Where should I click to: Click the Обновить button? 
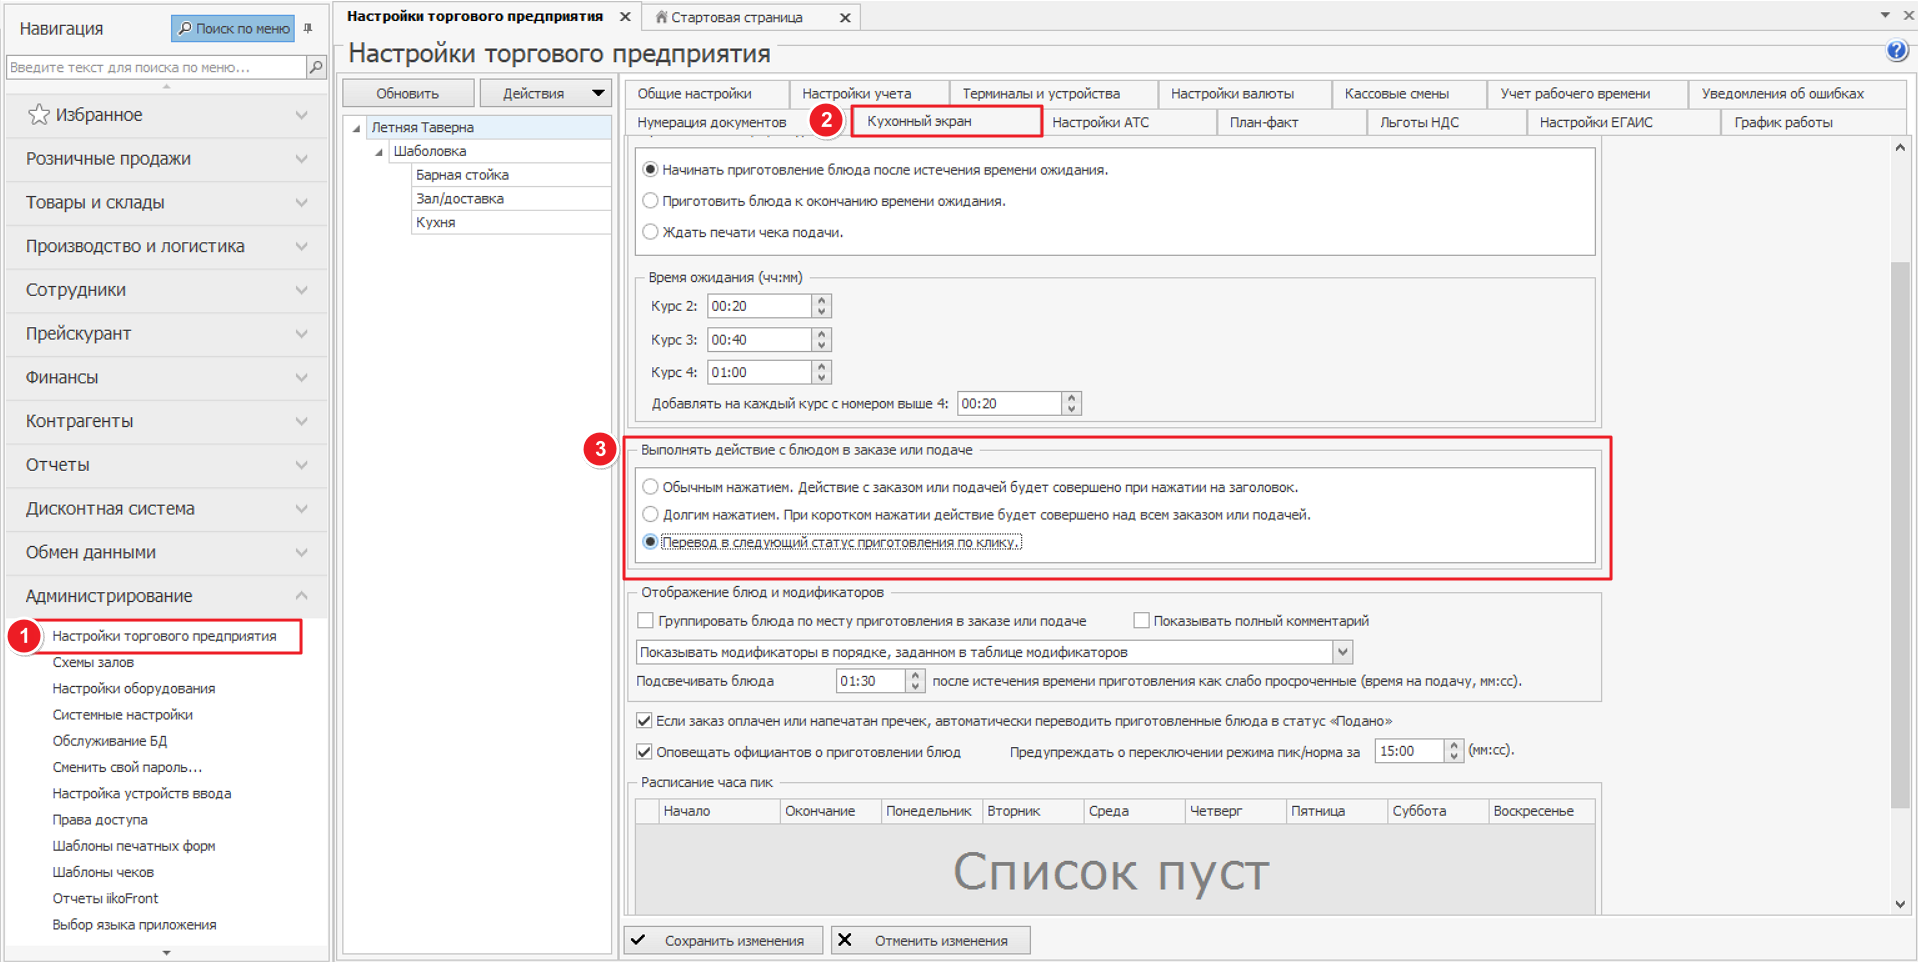(408, 93)
